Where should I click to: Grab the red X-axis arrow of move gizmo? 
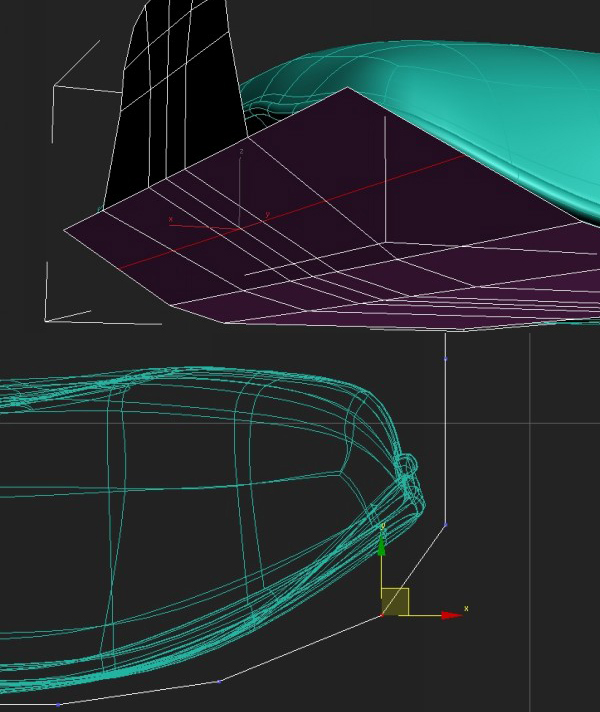coord(451,615)
